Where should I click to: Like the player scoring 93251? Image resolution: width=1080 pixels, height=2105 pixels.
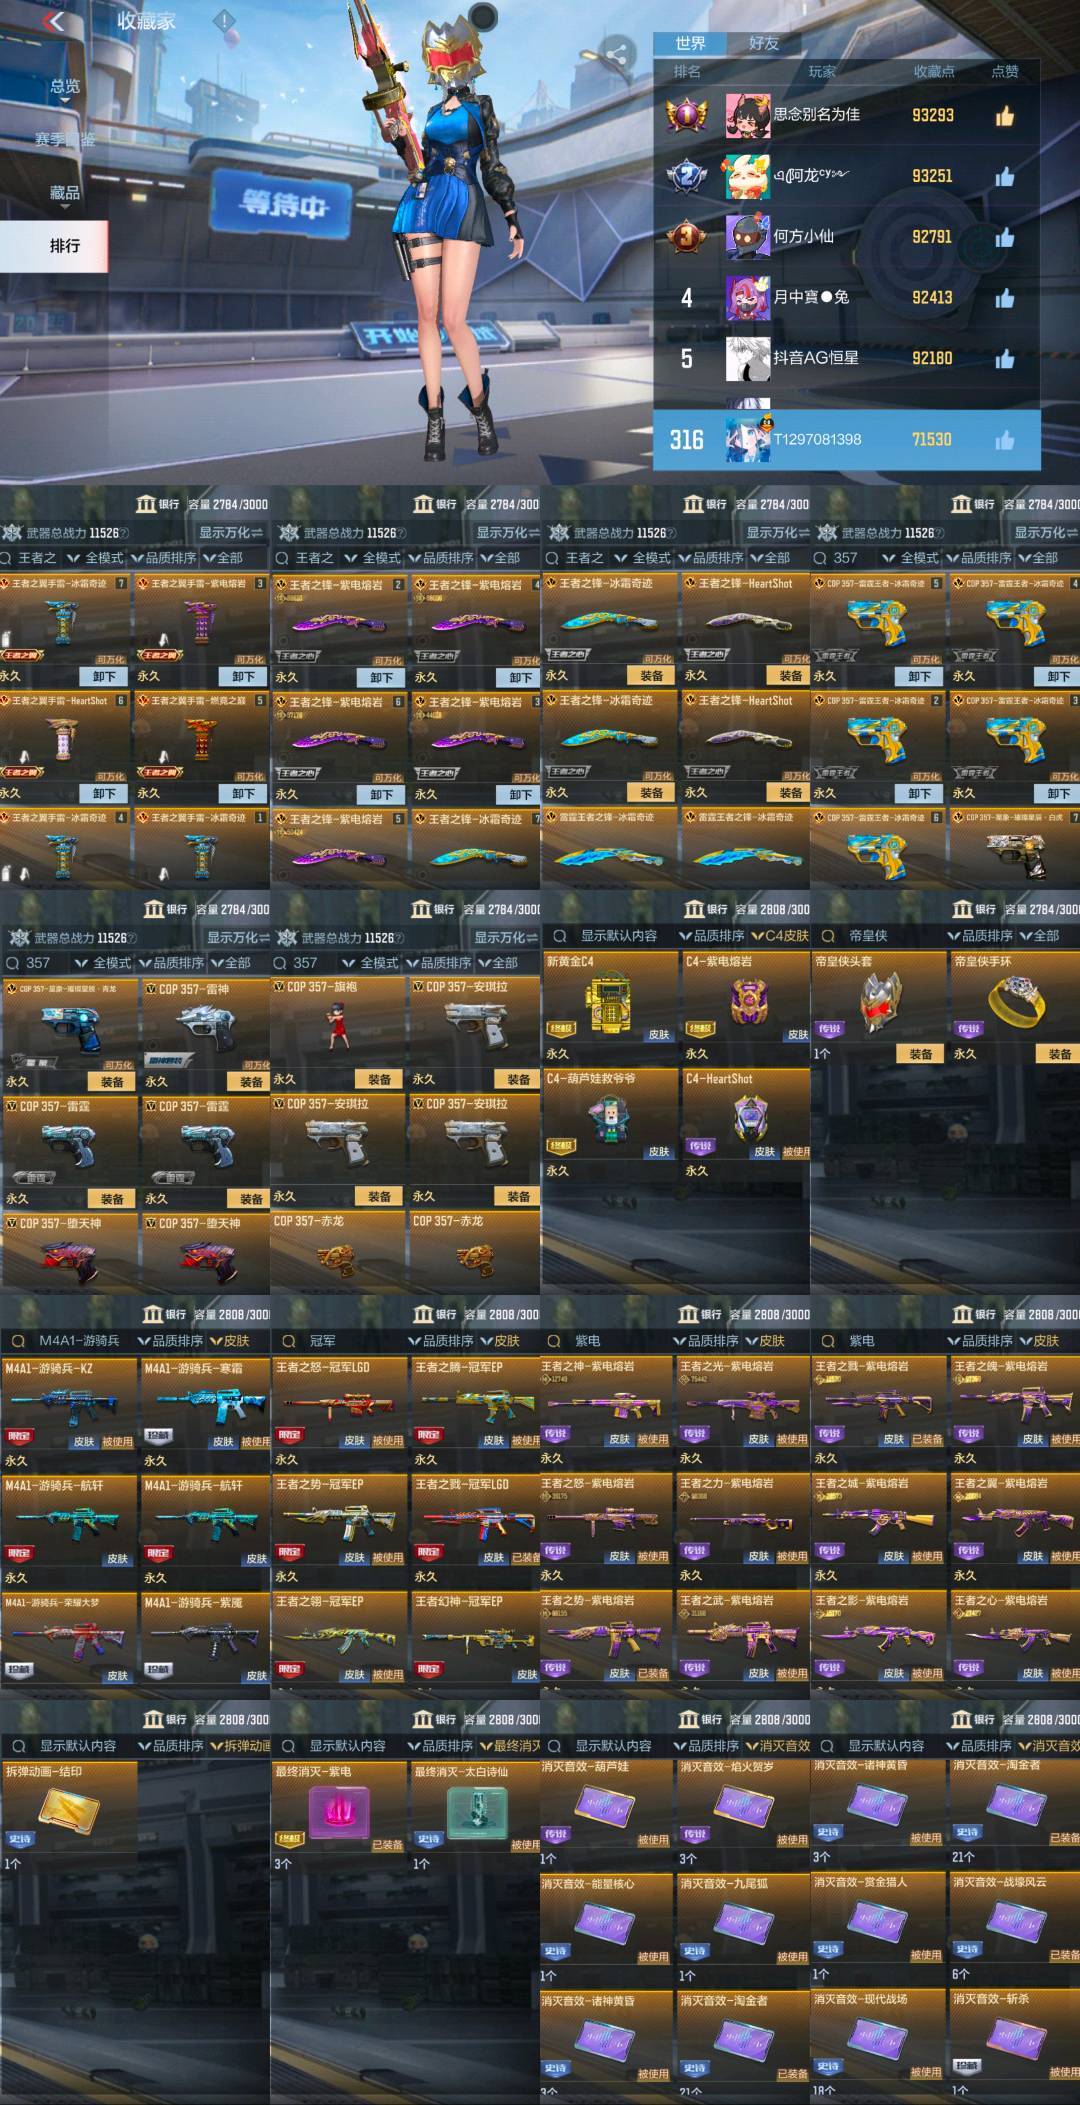pos(1005,176)
